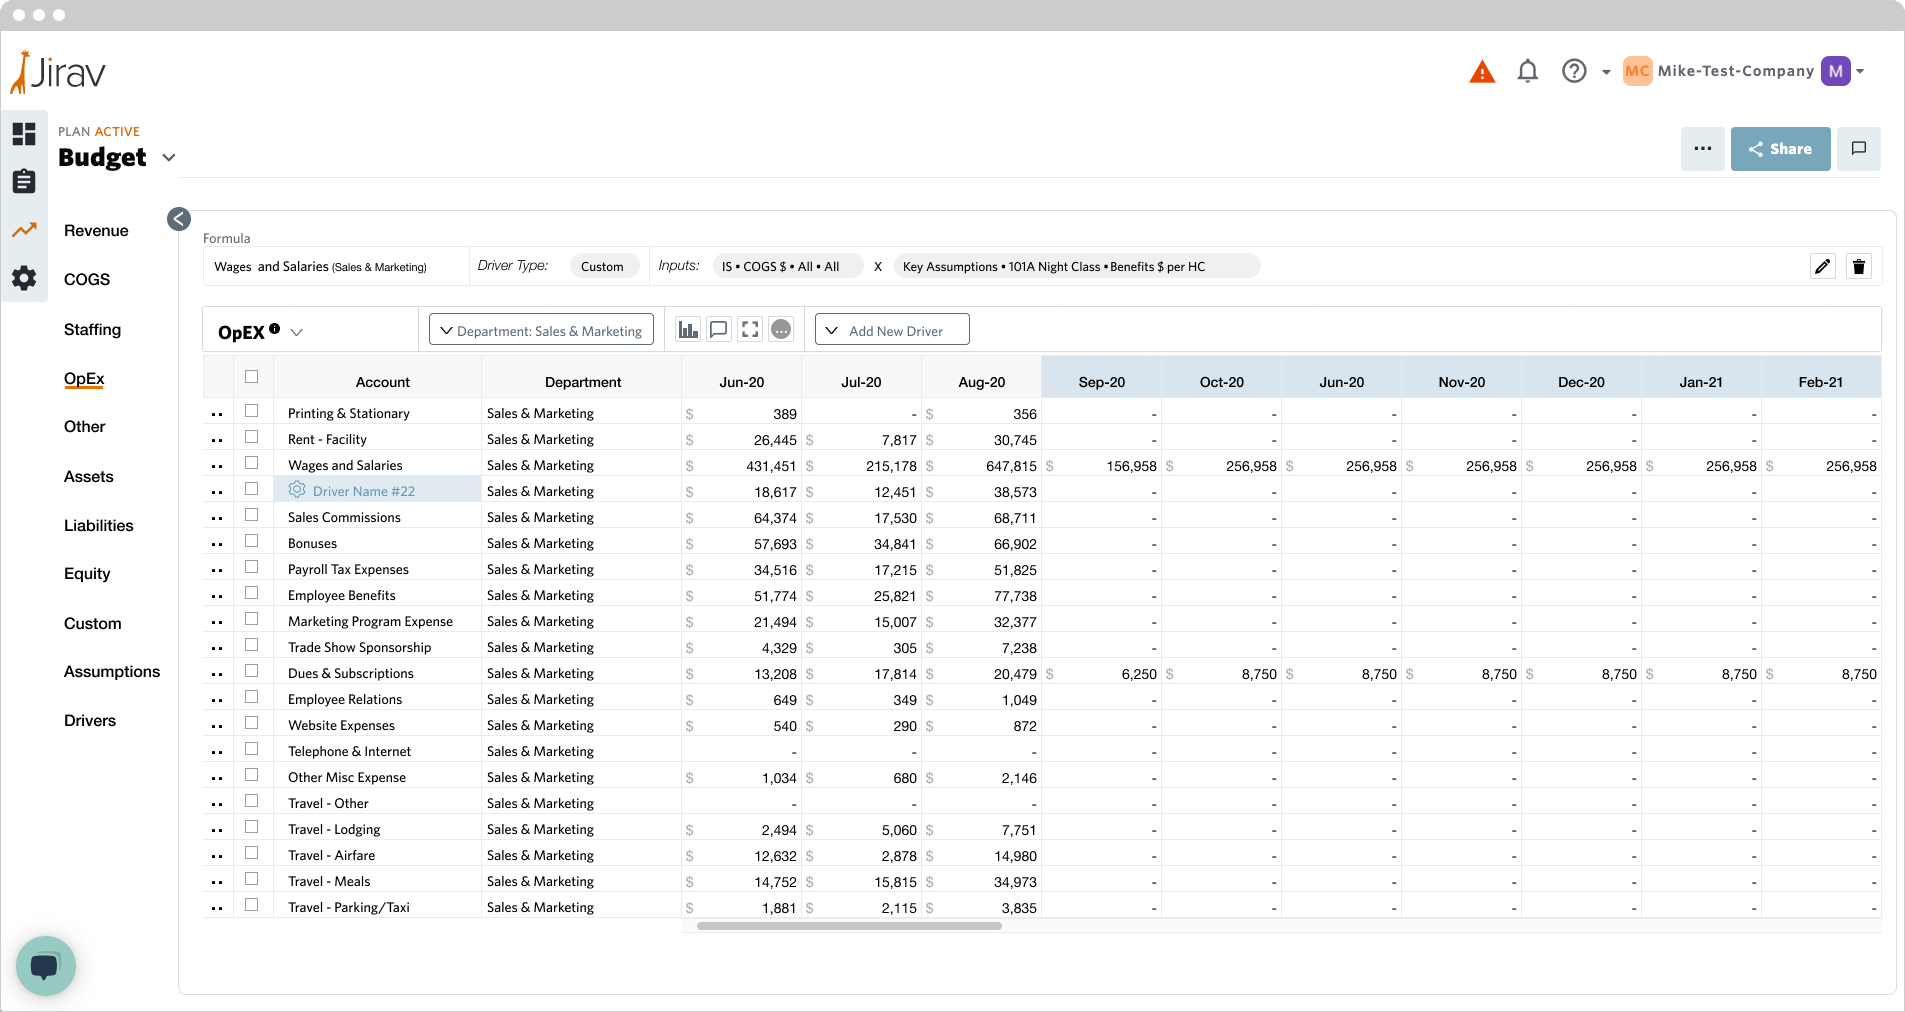The image size is (1905, 1012).
Task: Open the help question mark icon
Action: [x=1574, y=71]
